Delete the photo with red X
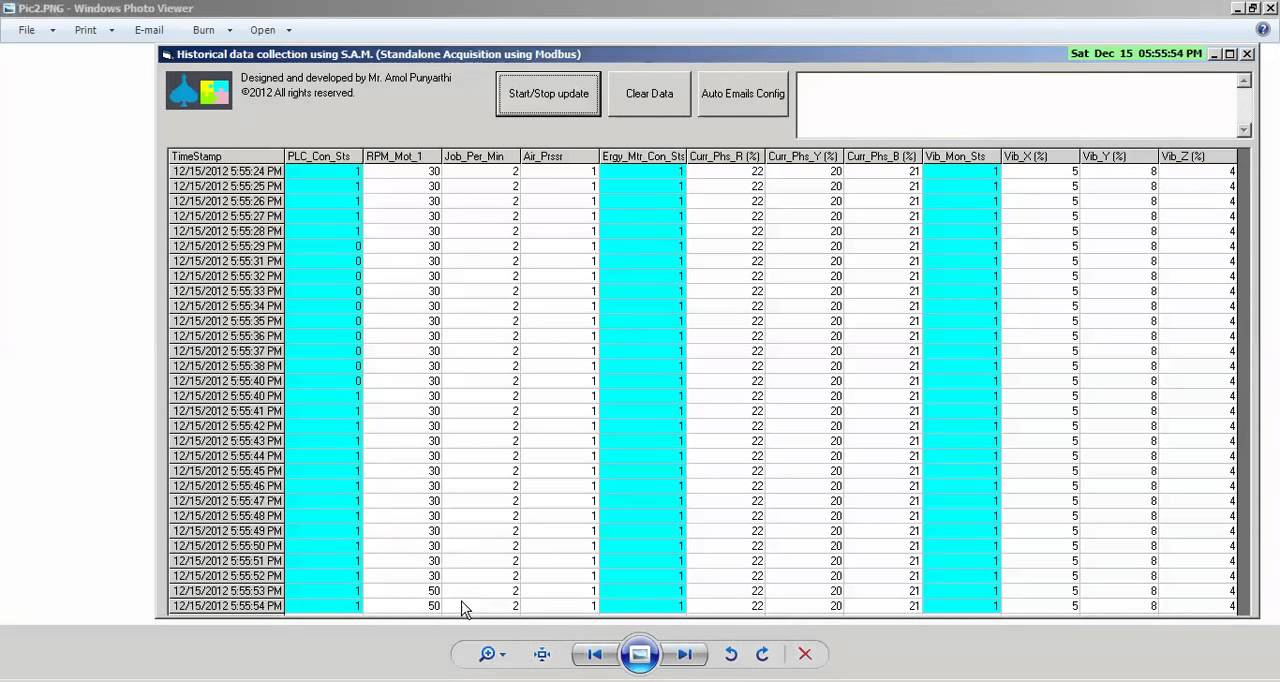The width and height of the screenshot is (1280, 682). (805, 654)
